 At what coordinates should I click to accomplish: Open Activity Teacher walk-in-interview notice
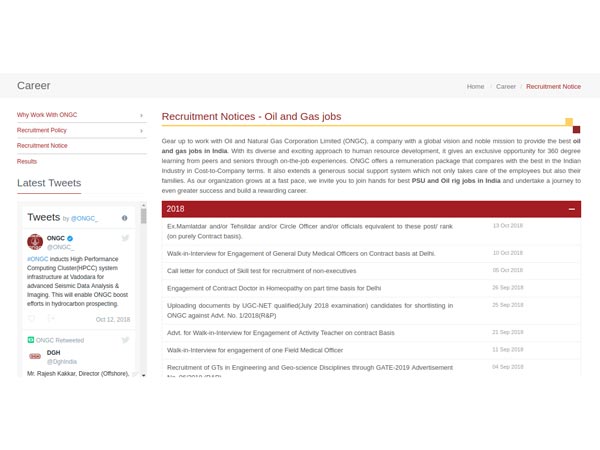click(280, 333)
